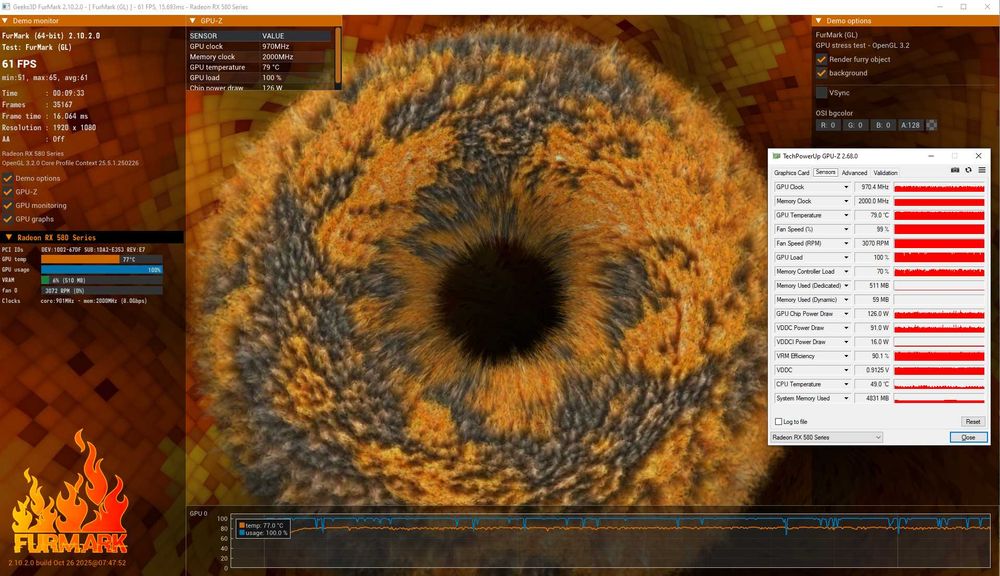
Task: Open CPU Temperature sensor dropdown
Action: [x=846, y=384]
